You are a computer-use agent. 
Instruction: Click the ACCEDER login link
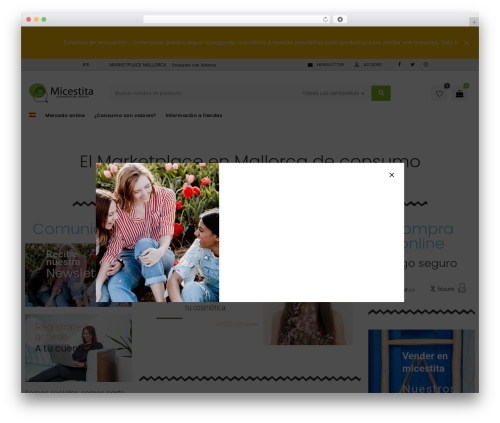pos(373,65)
